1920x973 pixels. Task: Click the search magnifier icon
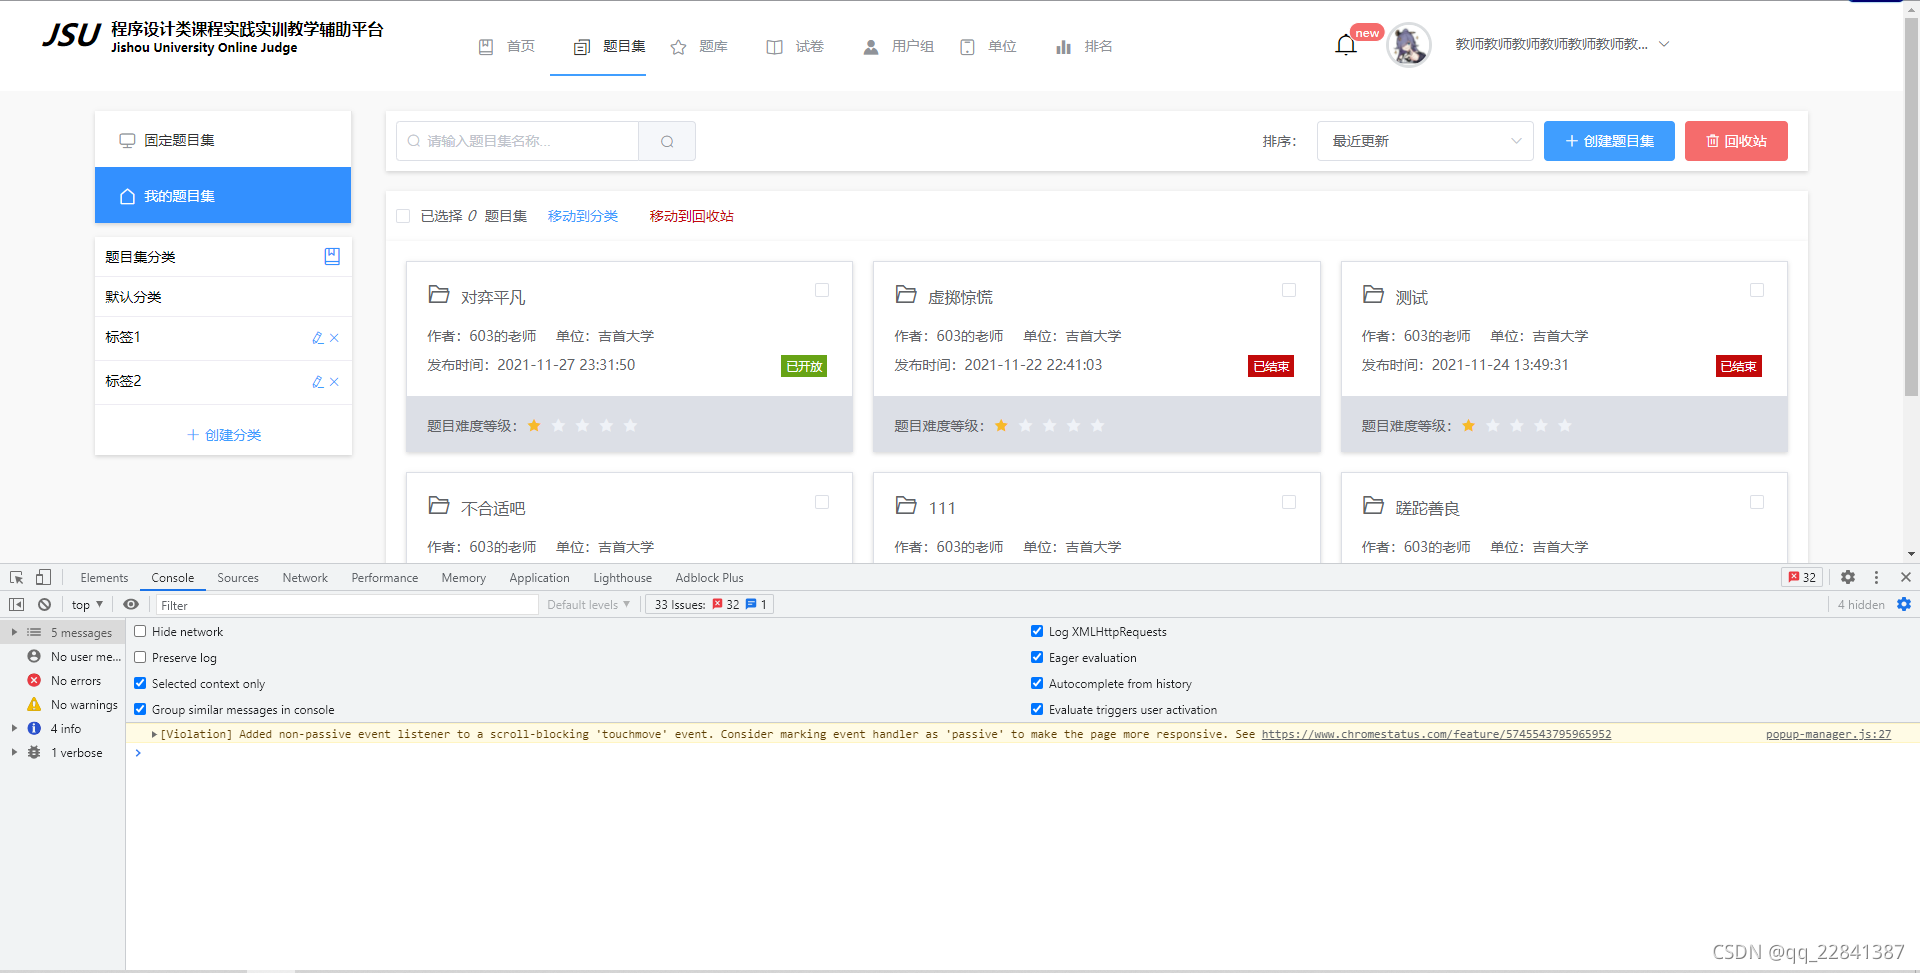pos(666,140)
